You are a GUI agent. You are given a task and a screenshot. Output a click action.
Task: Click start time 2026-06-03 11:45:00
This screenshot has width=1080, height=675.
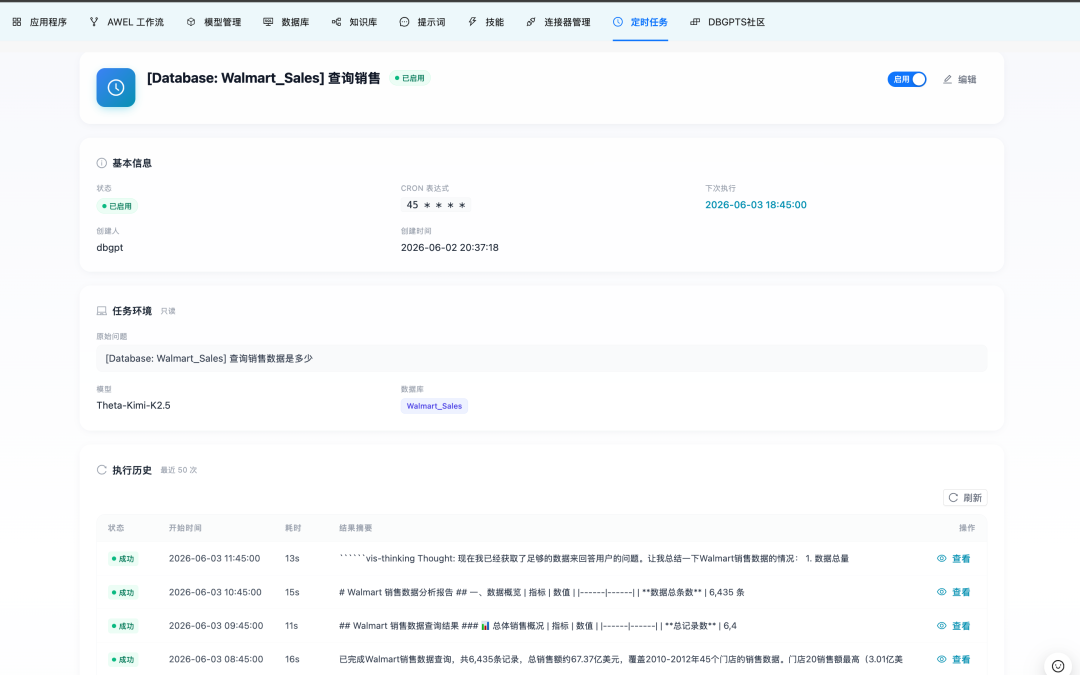pyautogui.click(x=214, y=559)
